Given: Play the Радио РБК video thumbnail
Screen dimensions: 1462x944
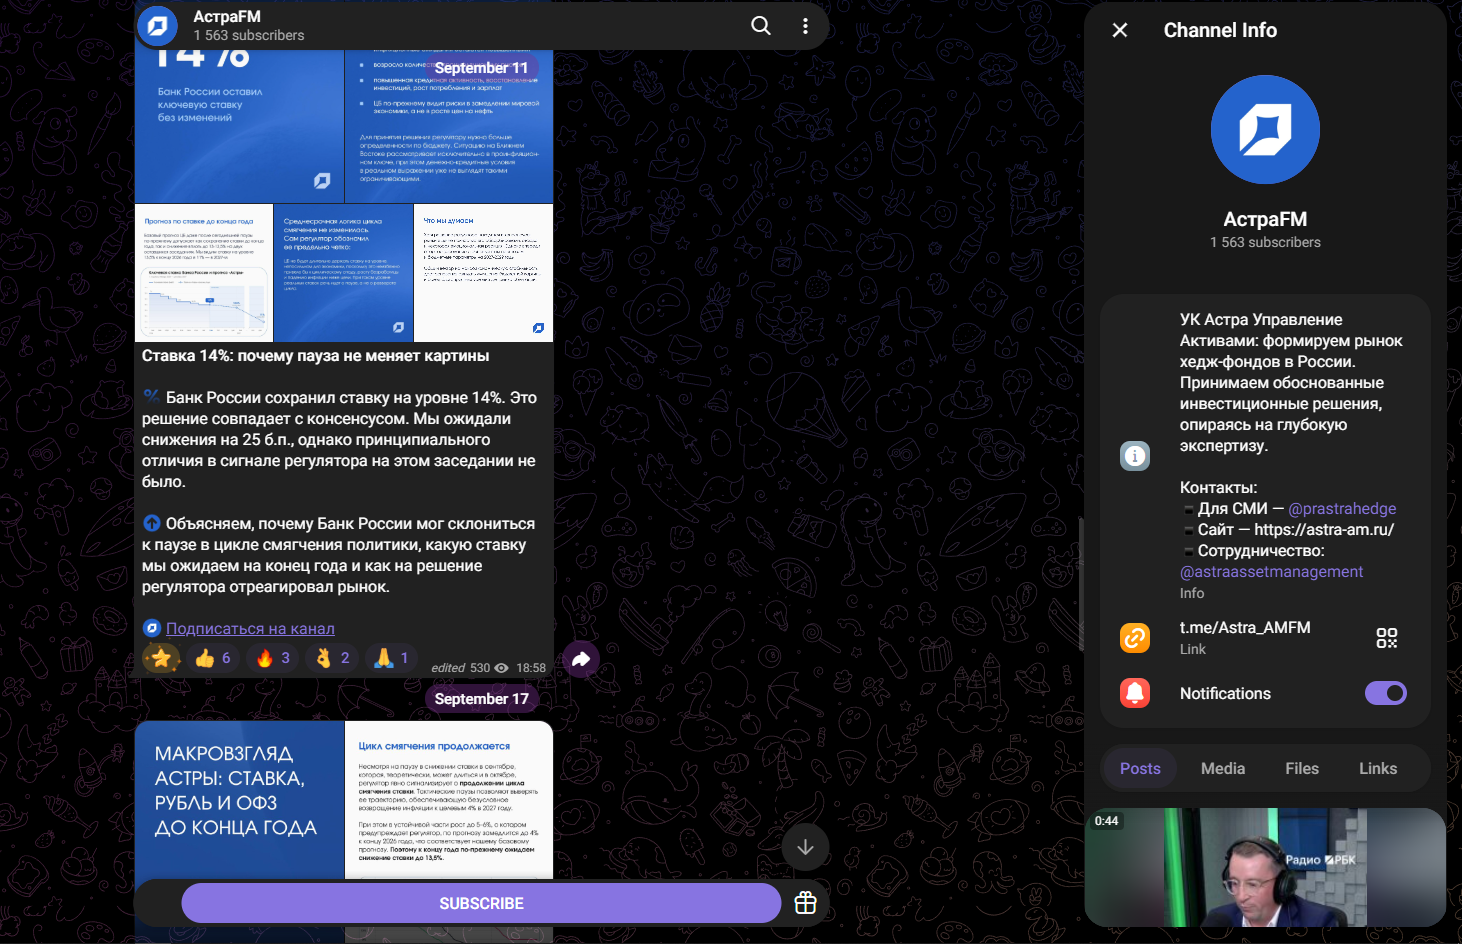Looking at the screenshot, I should point(1265,867).
